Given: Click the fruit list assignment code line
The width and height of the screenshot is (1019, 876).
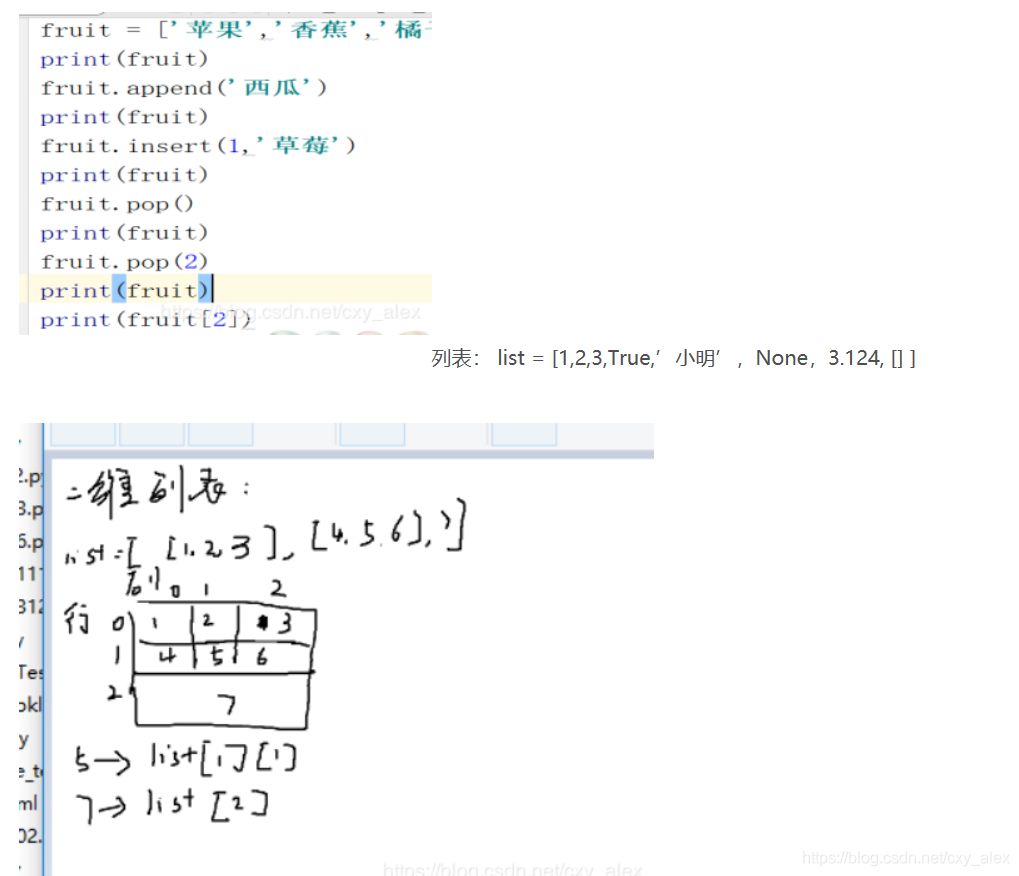Looking at the screenshot, I should pos(235,30).
